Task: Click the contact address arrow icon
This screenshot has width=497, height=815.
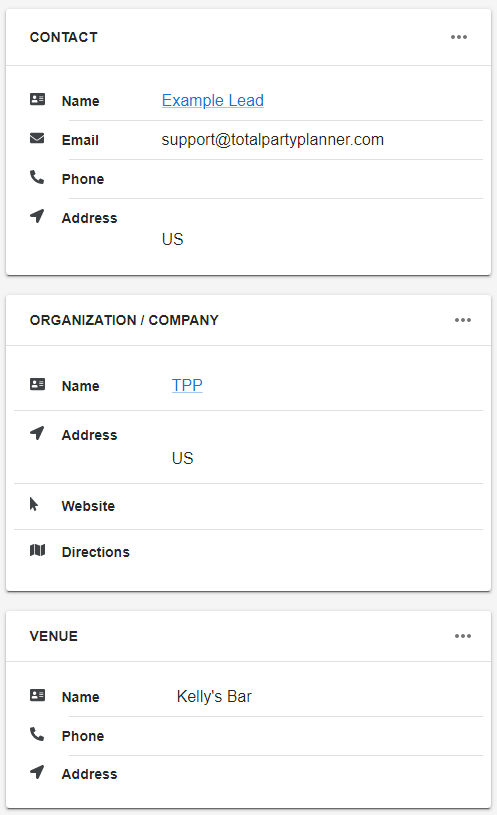Action: tap(37, 216)
